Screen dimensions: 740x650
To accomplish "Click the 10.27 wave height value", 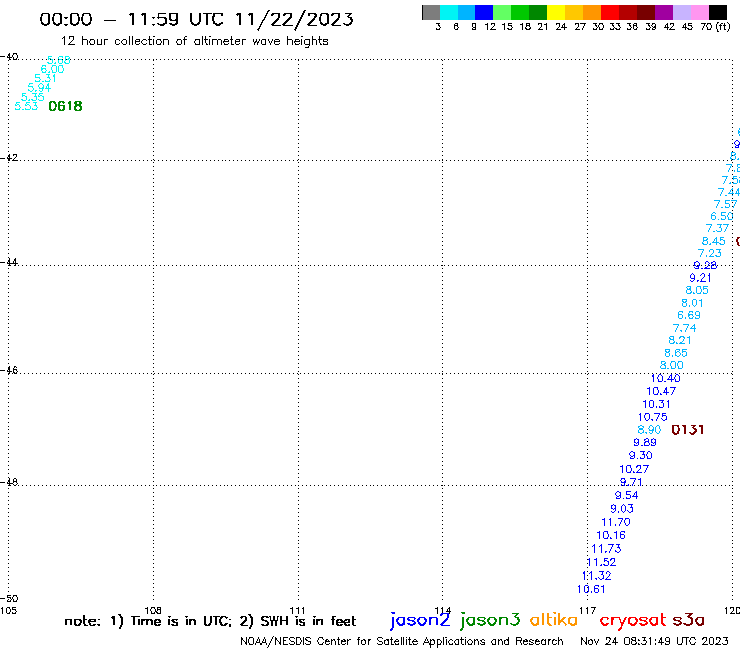I will (x=634, y=469).
